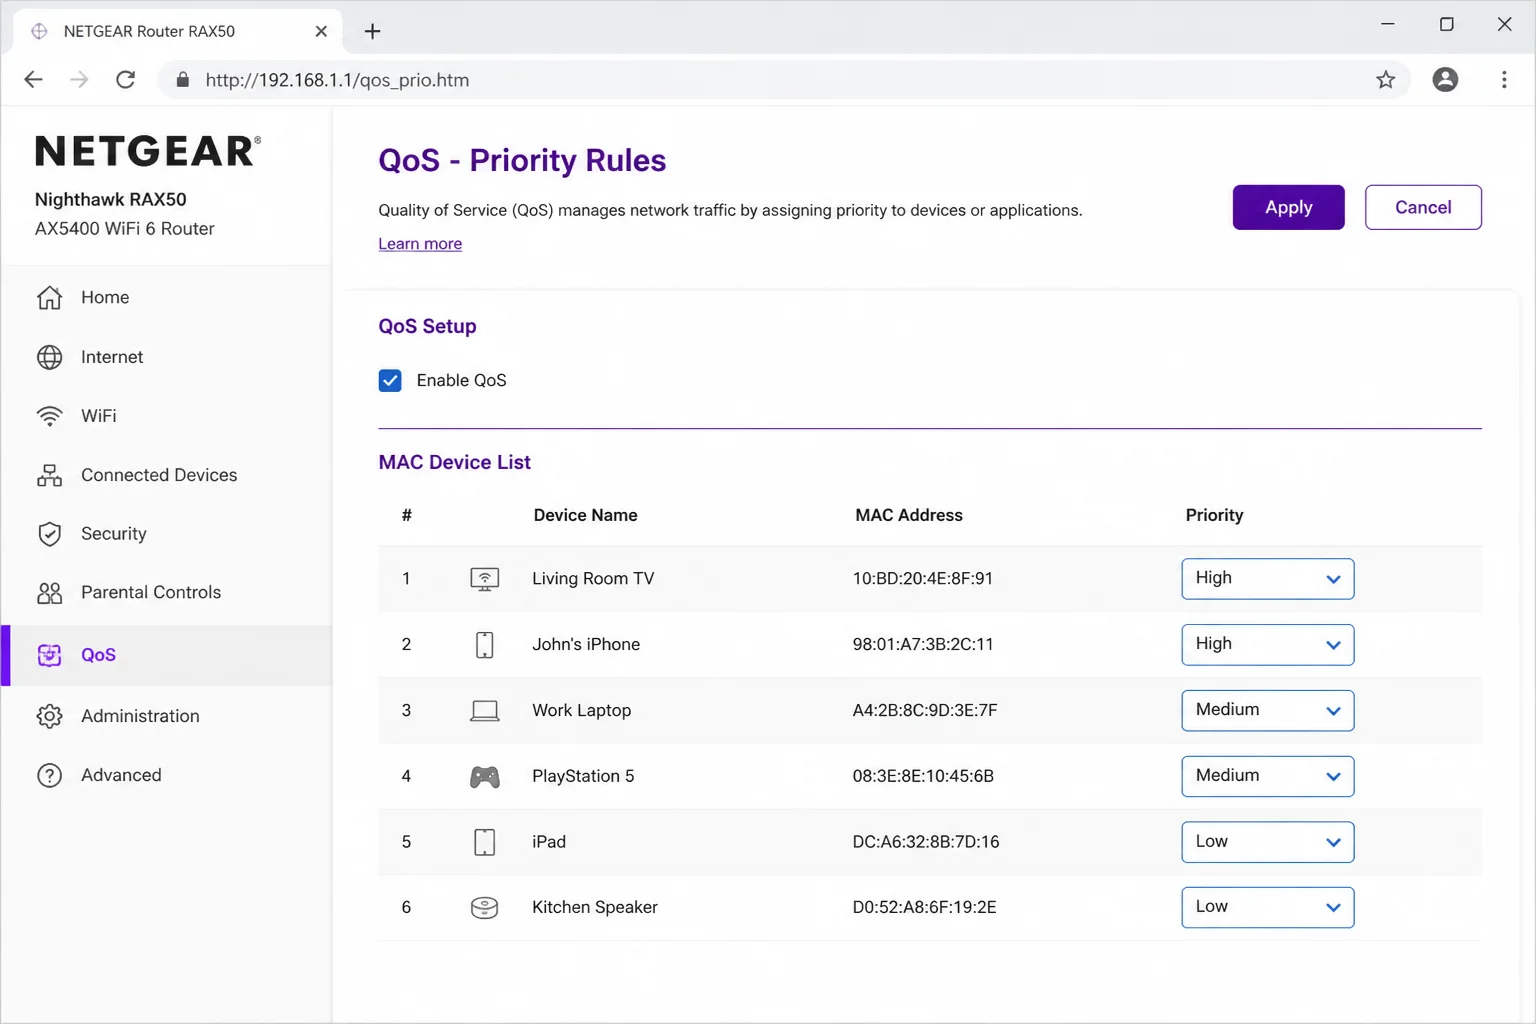
Task: Bookmark this page with the star icon
Action: tap(1385, 80)
